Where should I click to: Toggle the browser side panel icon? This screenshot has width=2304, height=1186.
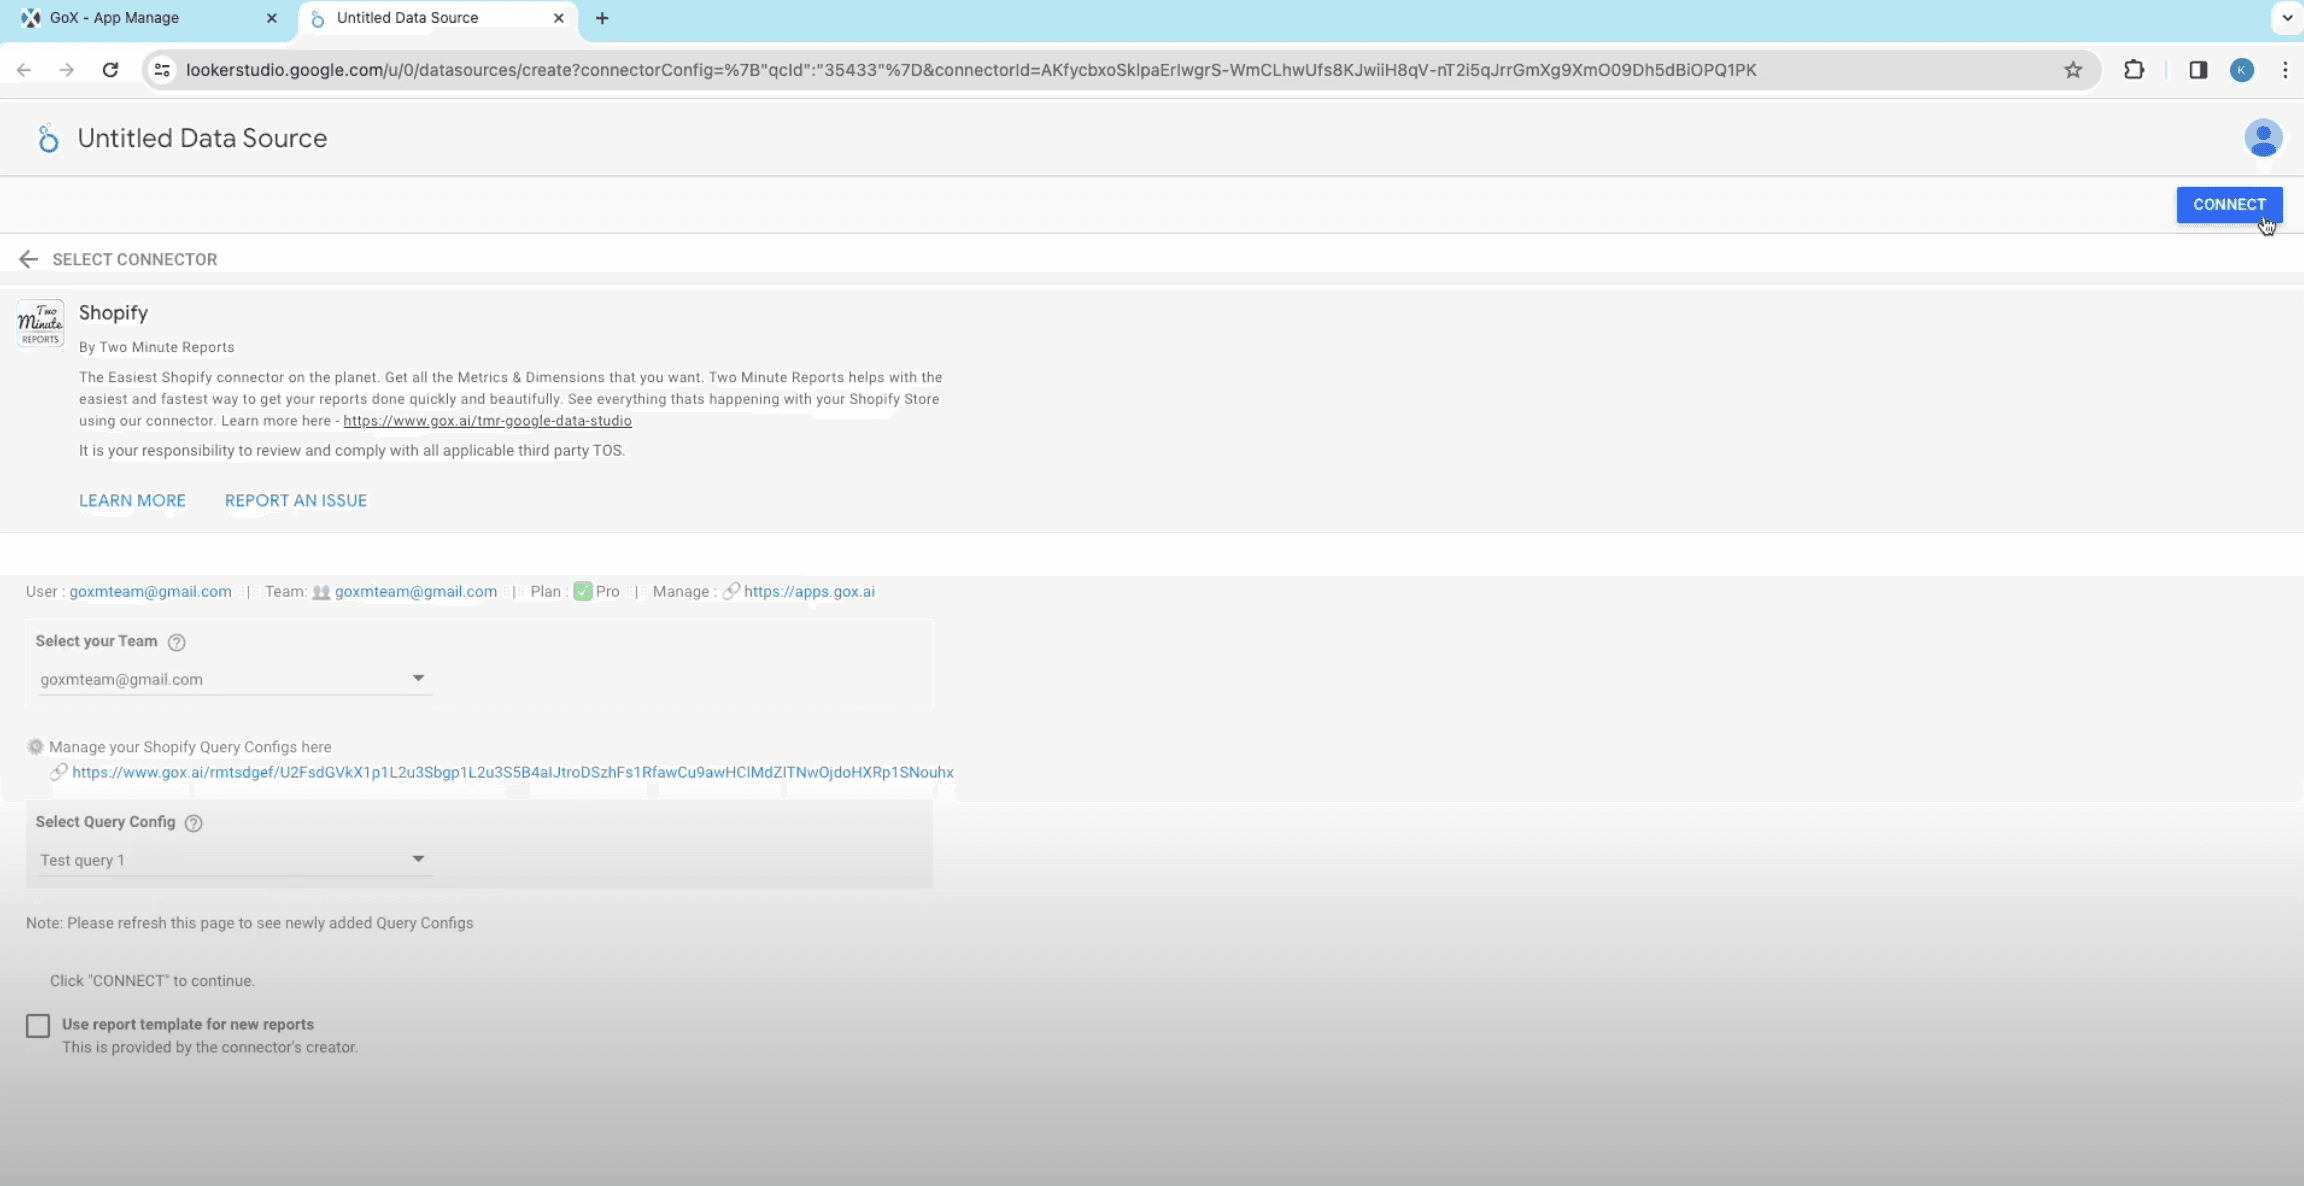(x=2198, y=70)
